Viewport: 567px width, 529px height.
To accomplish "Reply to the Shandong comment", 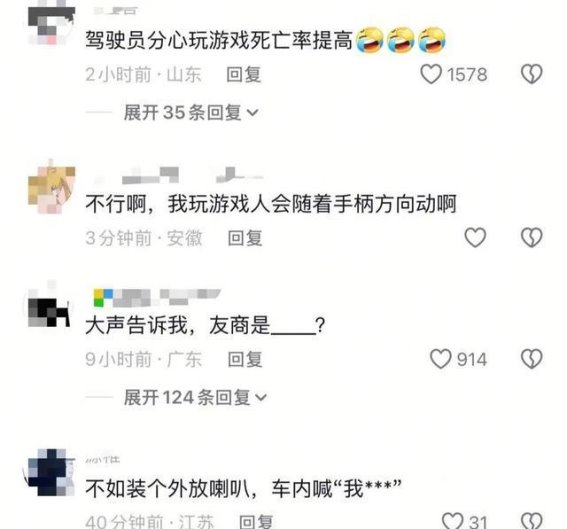I will click(x=243, y=74).
